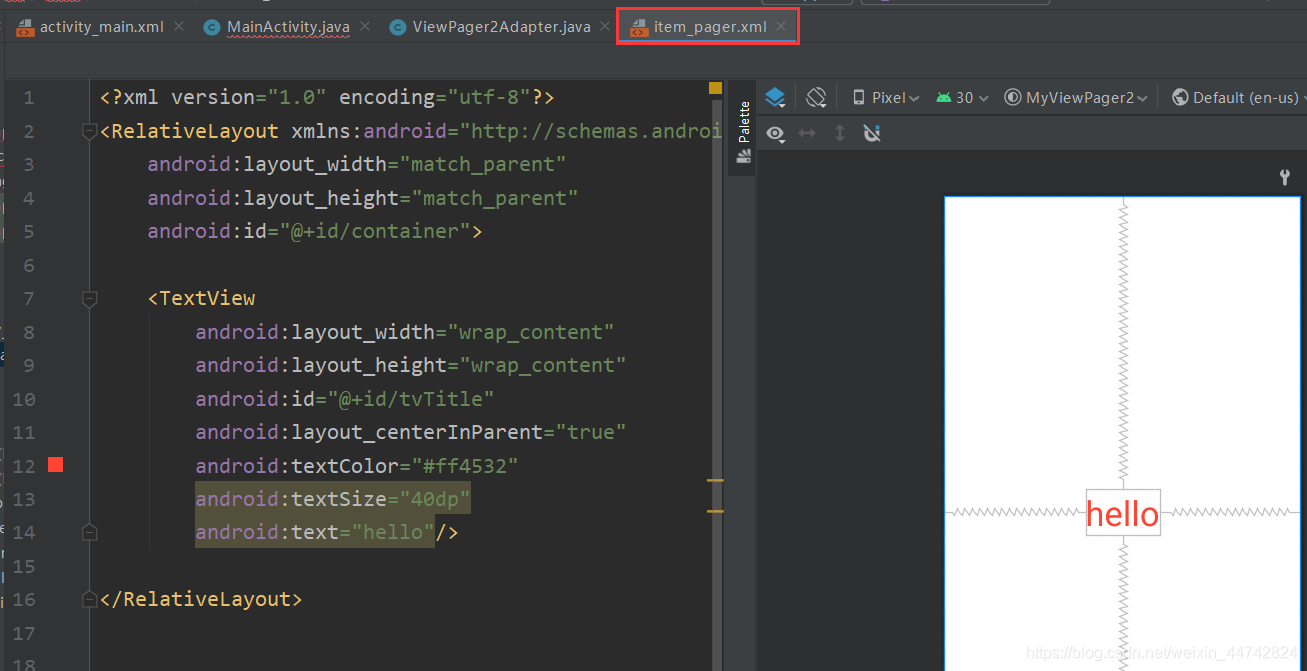The width and height of the screenshot is (1307, 671).
Task: Click the yellow inspection indicator atop scrollbar
Action: [715, 88]
